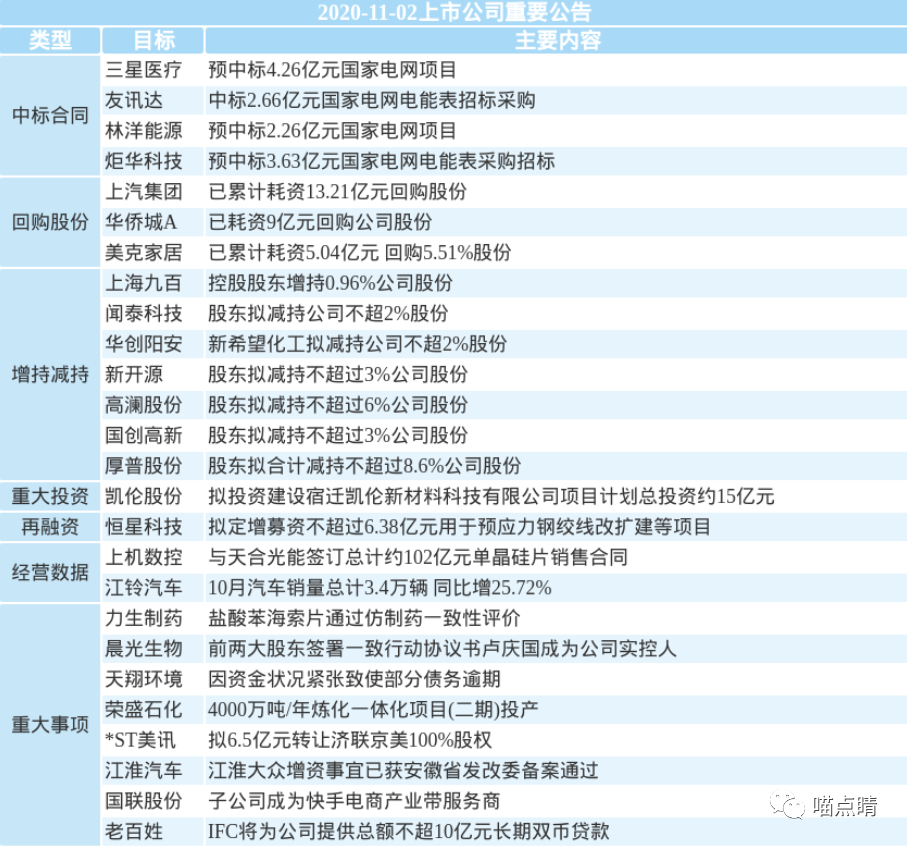Click the company name '晨光生物'

coord(143,648)
